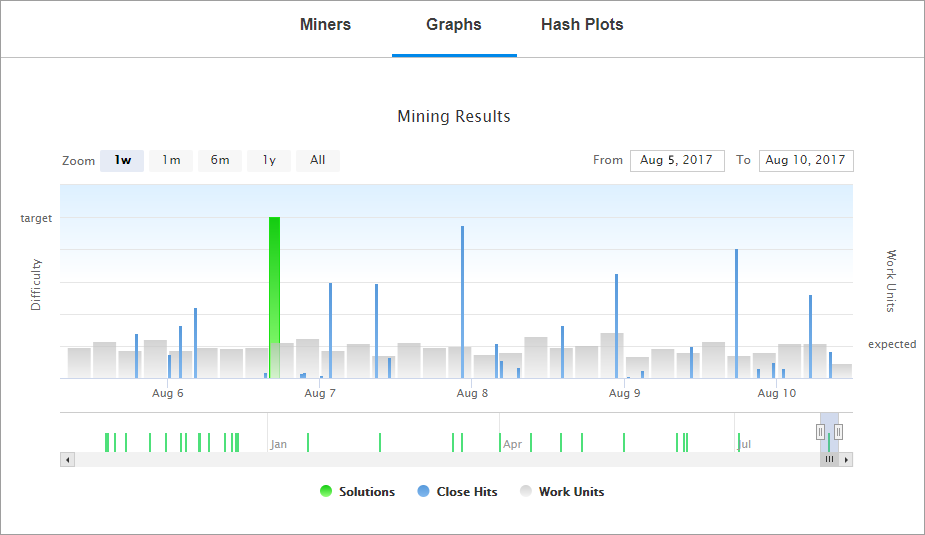The height and width of the screenshot is (535, 925).
Task: Click the right navigator range handle
Action: [838, 432]
